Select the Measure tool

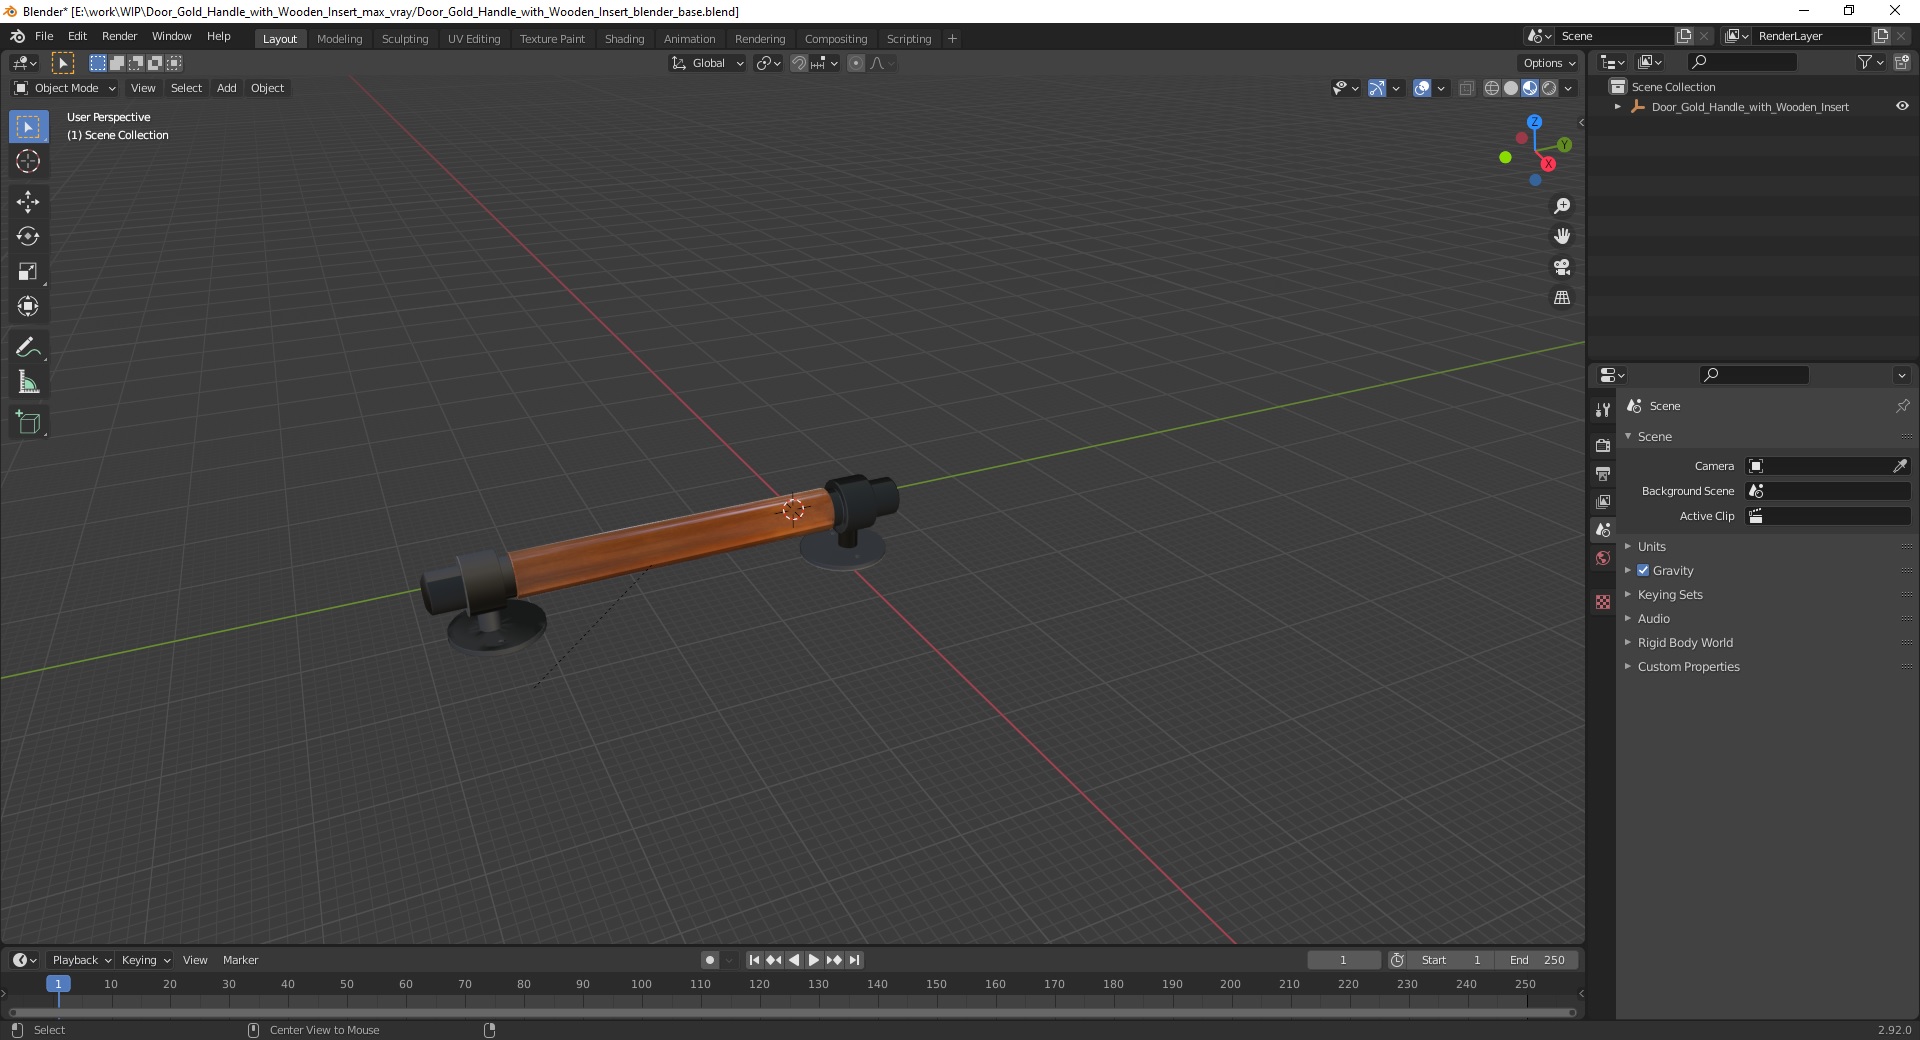(28, 383)
